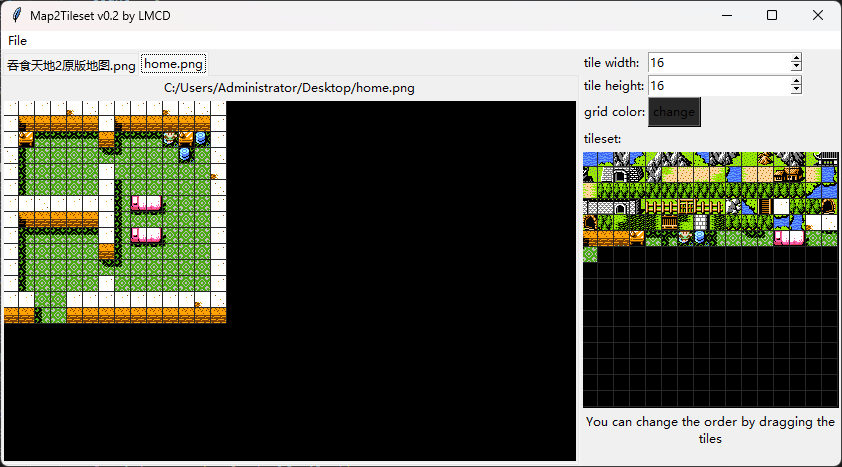Pick castle wall arched gate tile in fence row
Screen dimensions: 842x467
pos(622,207)
